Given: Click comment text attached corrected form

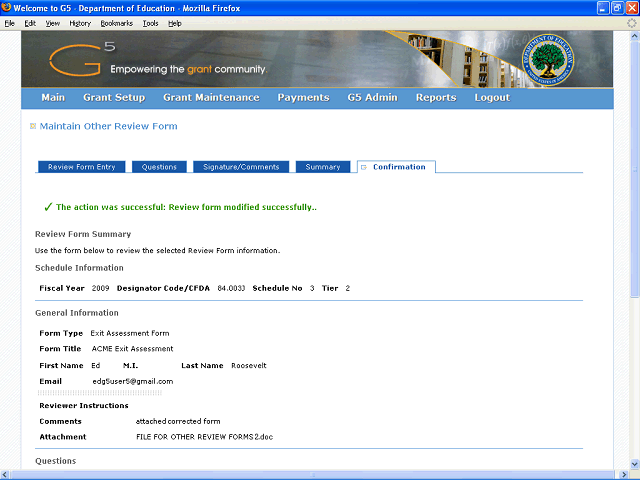Looking at the screenshot, I should [178, 421].
